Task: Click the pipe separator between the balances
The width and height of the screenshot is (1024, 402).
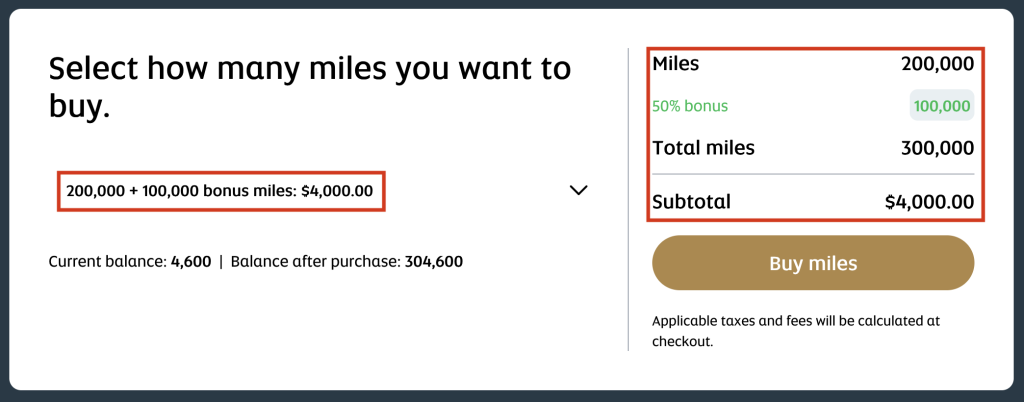Action: point(221,262)
